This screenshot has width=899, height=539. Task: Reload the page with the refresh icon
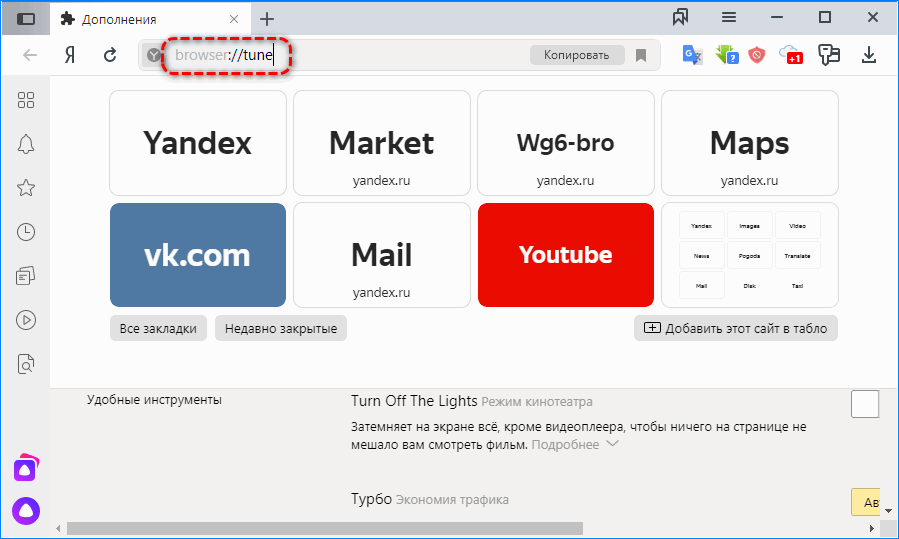[x=110, y=55]
